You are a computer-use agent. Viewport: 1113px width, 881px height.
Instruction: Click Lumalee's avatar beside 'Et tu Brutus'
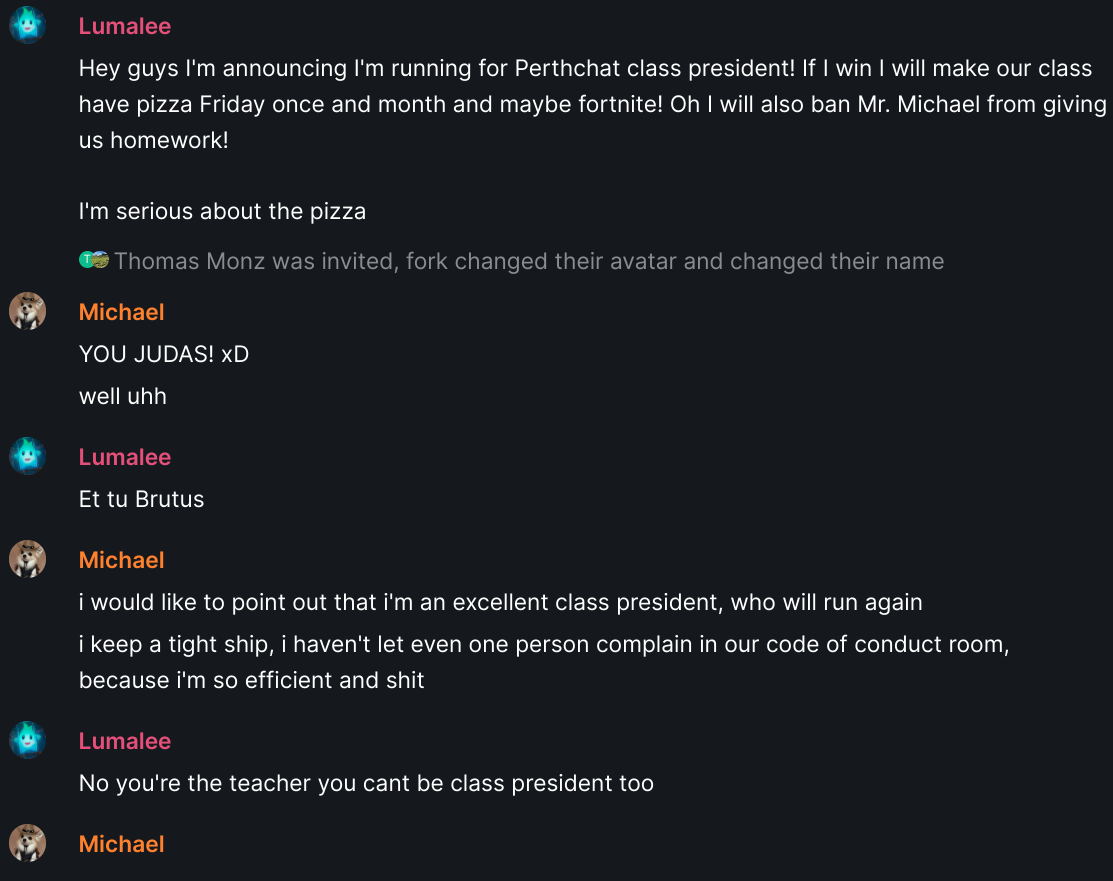pos(28,456)
